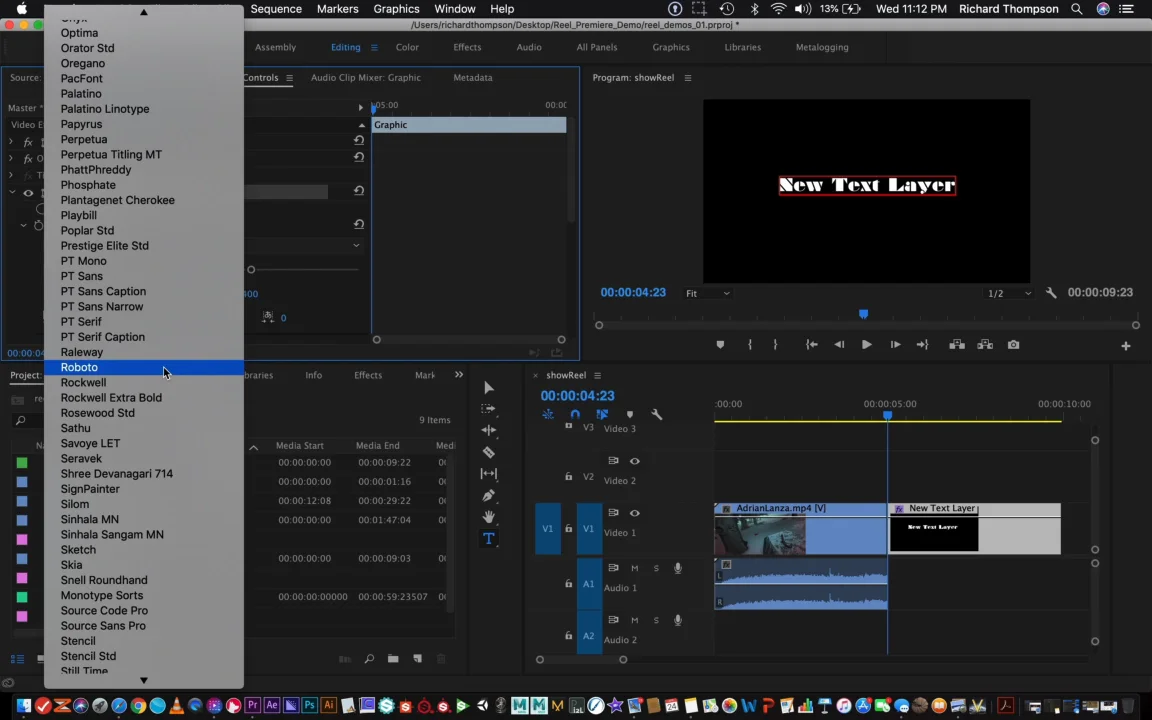Show hidden panel tabs with double chevron
The height and width of the screenshot is (720, 1152).
[459, 375]
